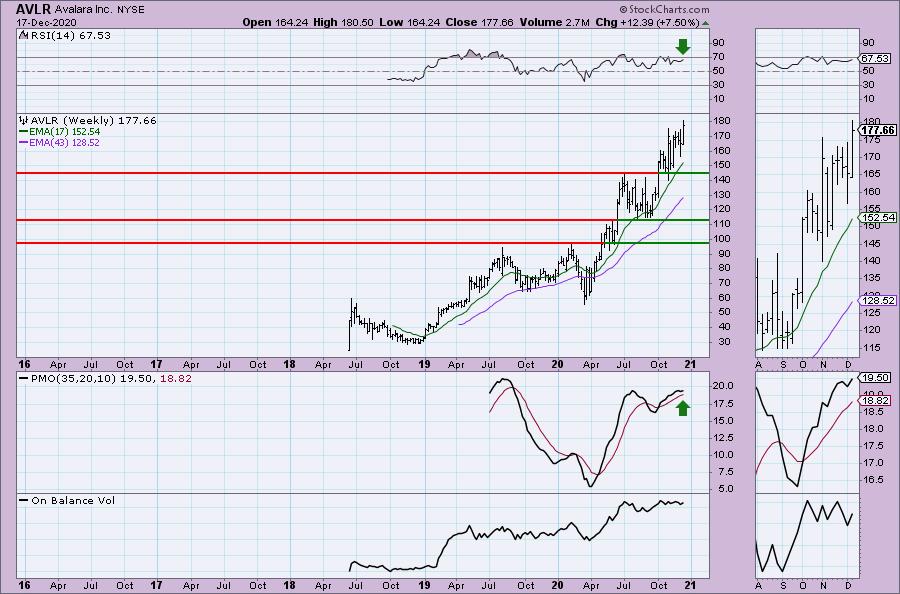Image resolution: width=900 pixels, height=594 pixels.
Task: Select the High 180.50 value
Action: (343, 22)
